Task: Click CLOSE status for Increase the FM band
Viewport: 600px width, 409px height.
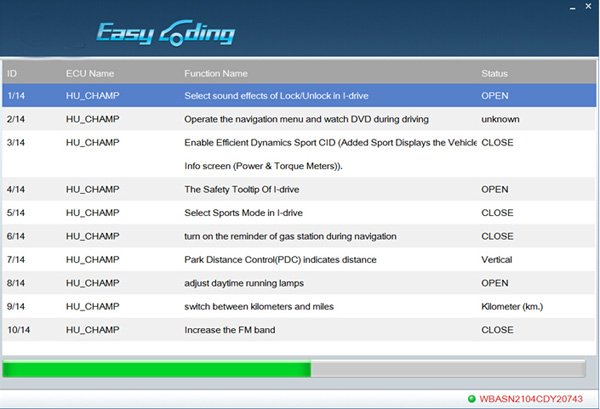Action: [x=497, y=329]
